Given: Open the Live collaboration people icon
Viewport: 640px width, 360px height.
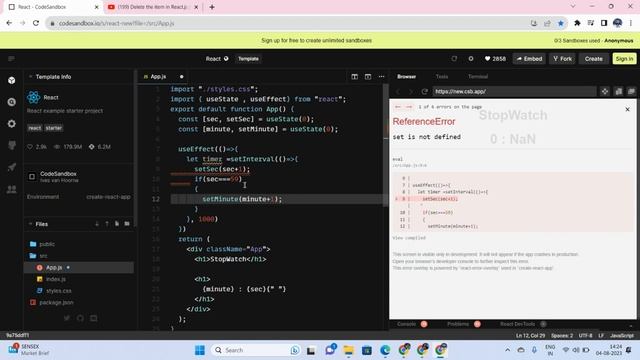Looking at the screenshot, I should (11, 189).
